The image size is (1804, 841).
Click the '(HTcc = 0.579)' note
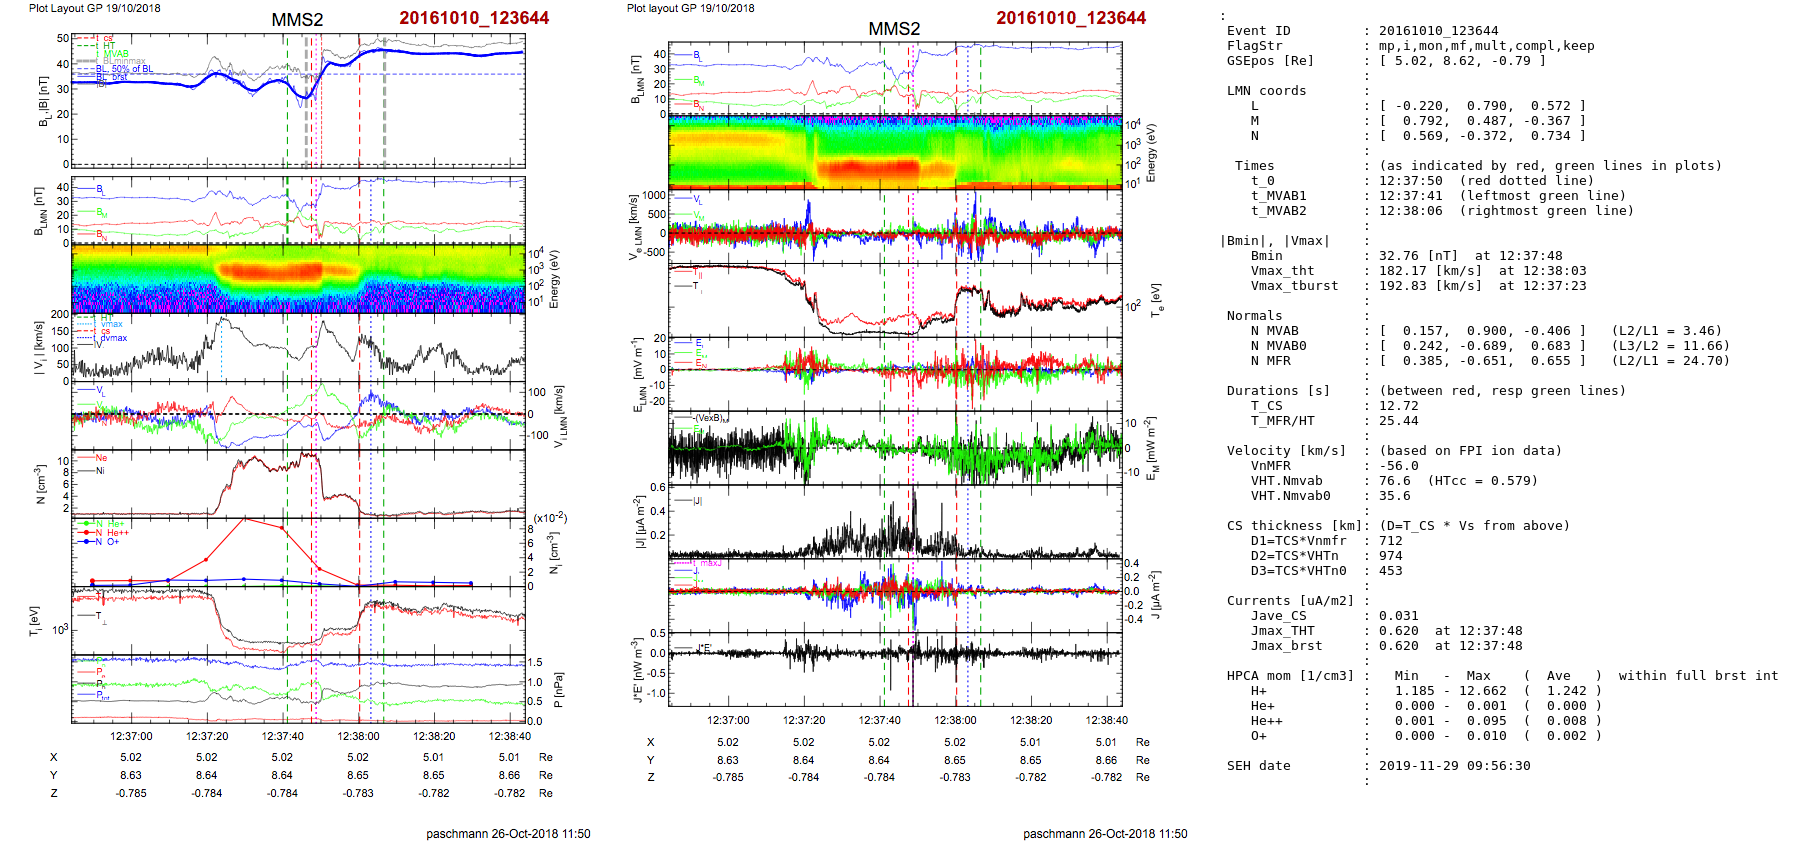1483,481
